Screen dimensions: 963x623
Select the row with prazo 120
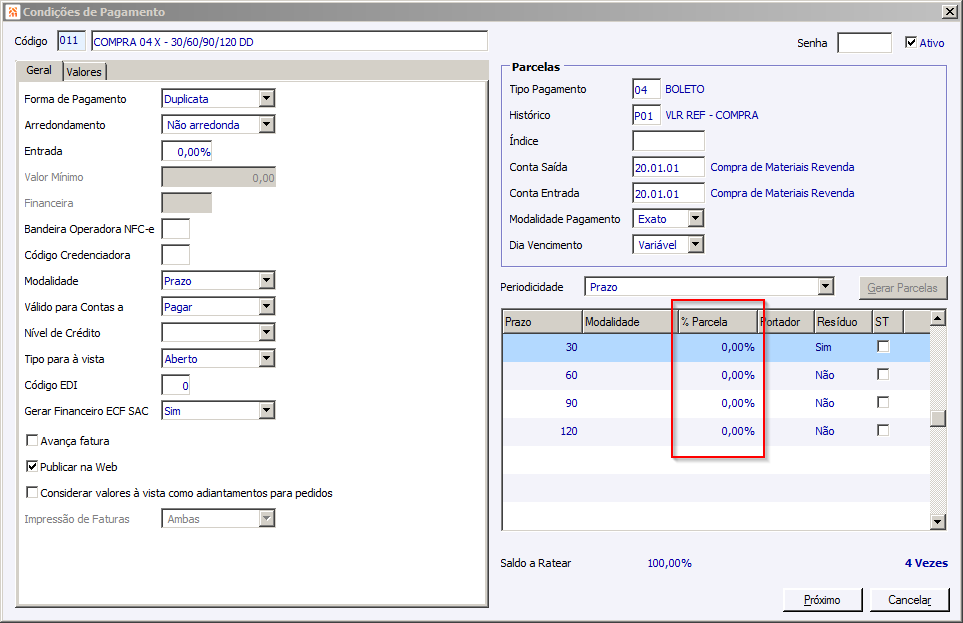[x=716, y=431]
